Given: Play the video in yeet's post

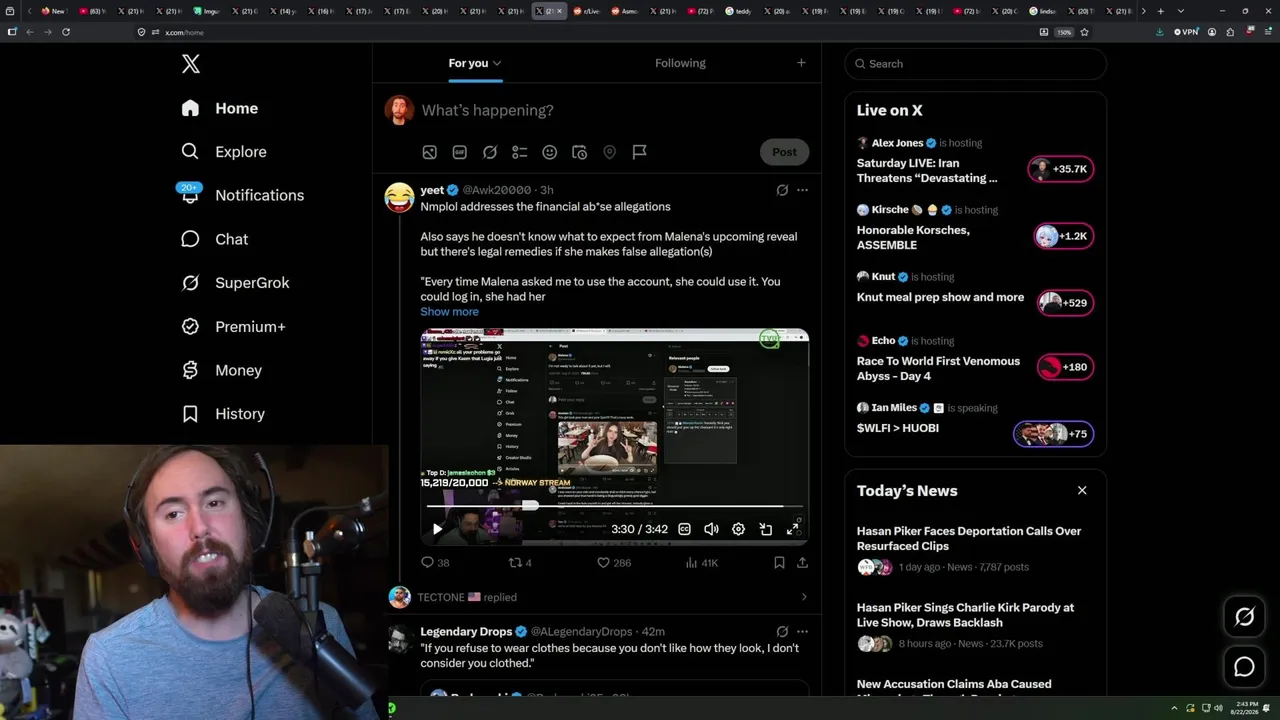Looking at the screenshot, I should point(437,529).
